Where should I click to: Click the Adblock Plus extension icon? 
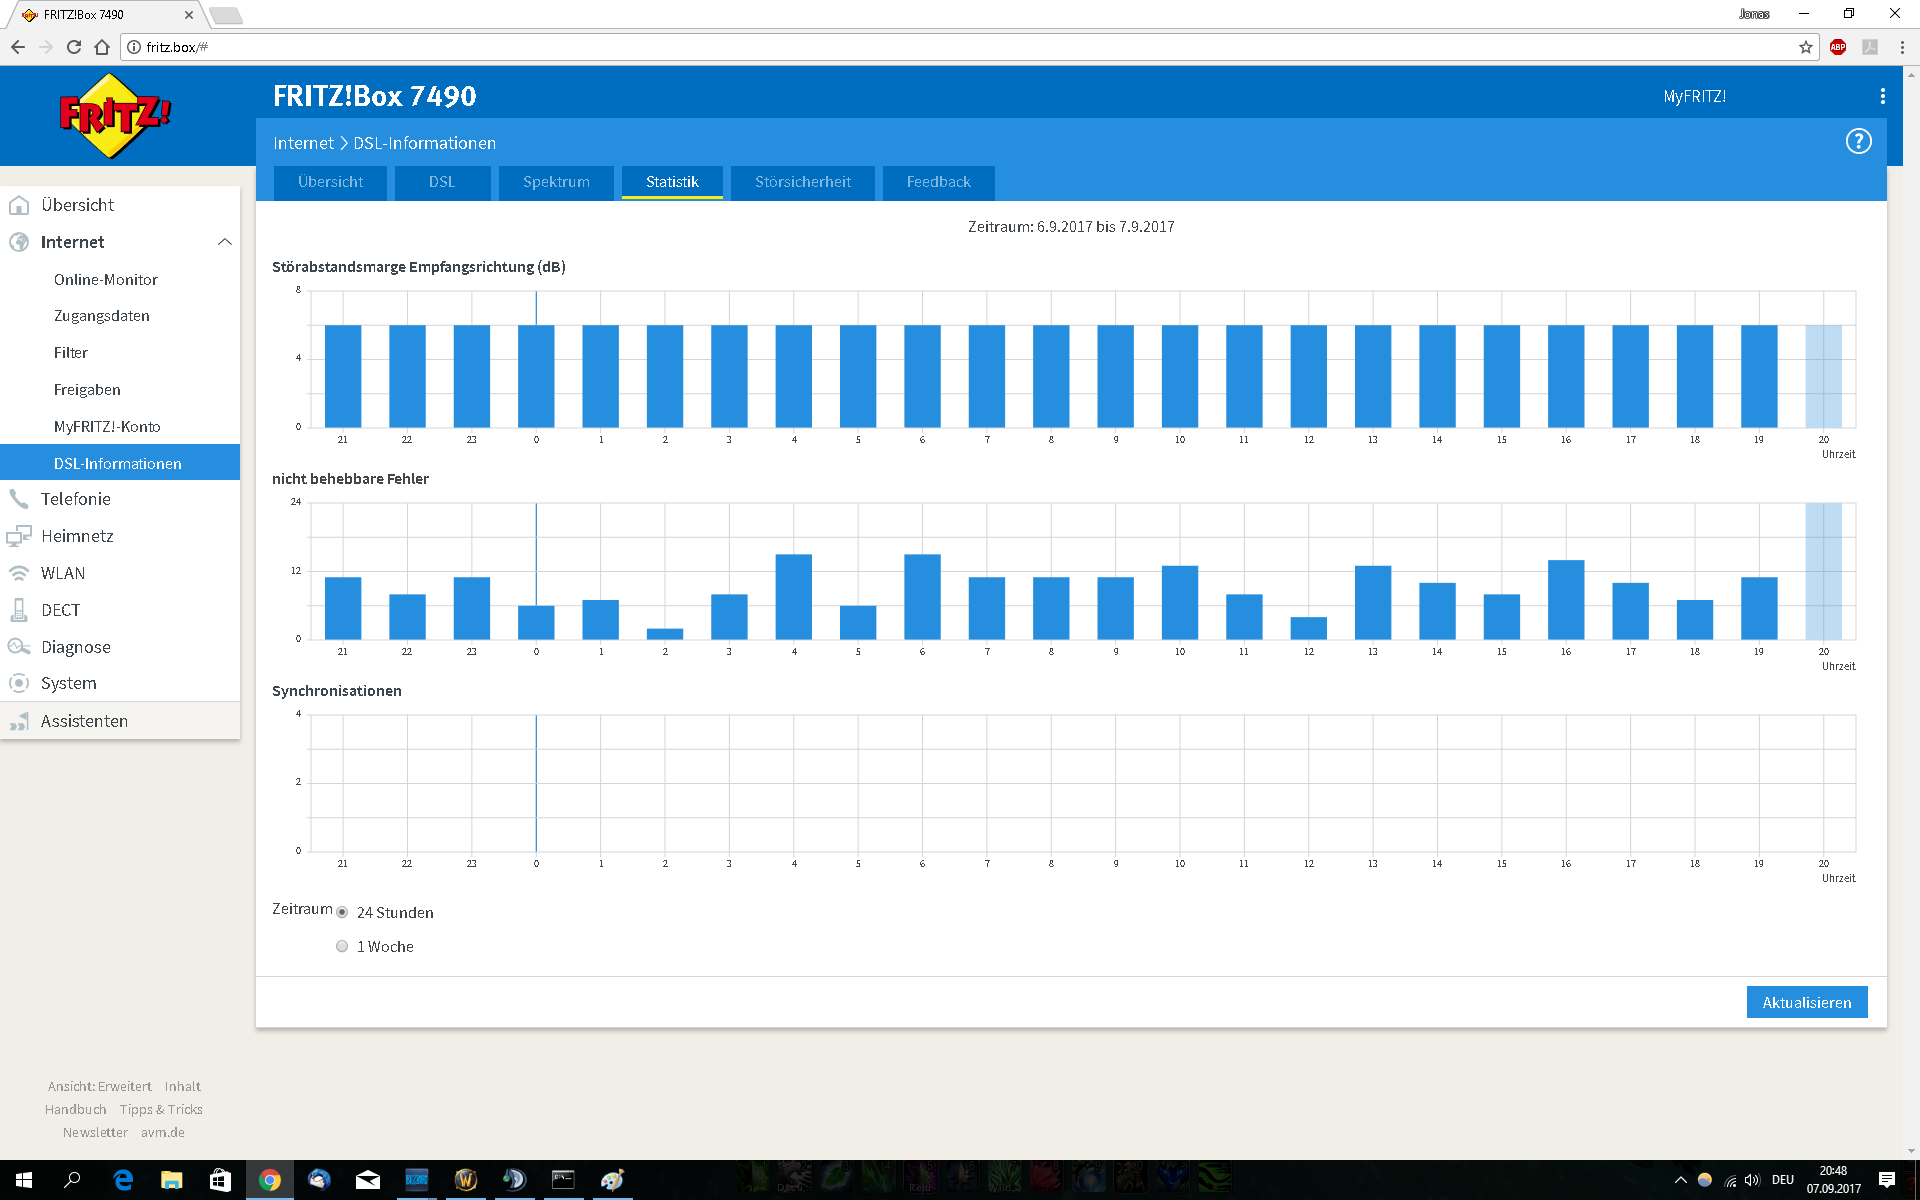click(1838, 47)
